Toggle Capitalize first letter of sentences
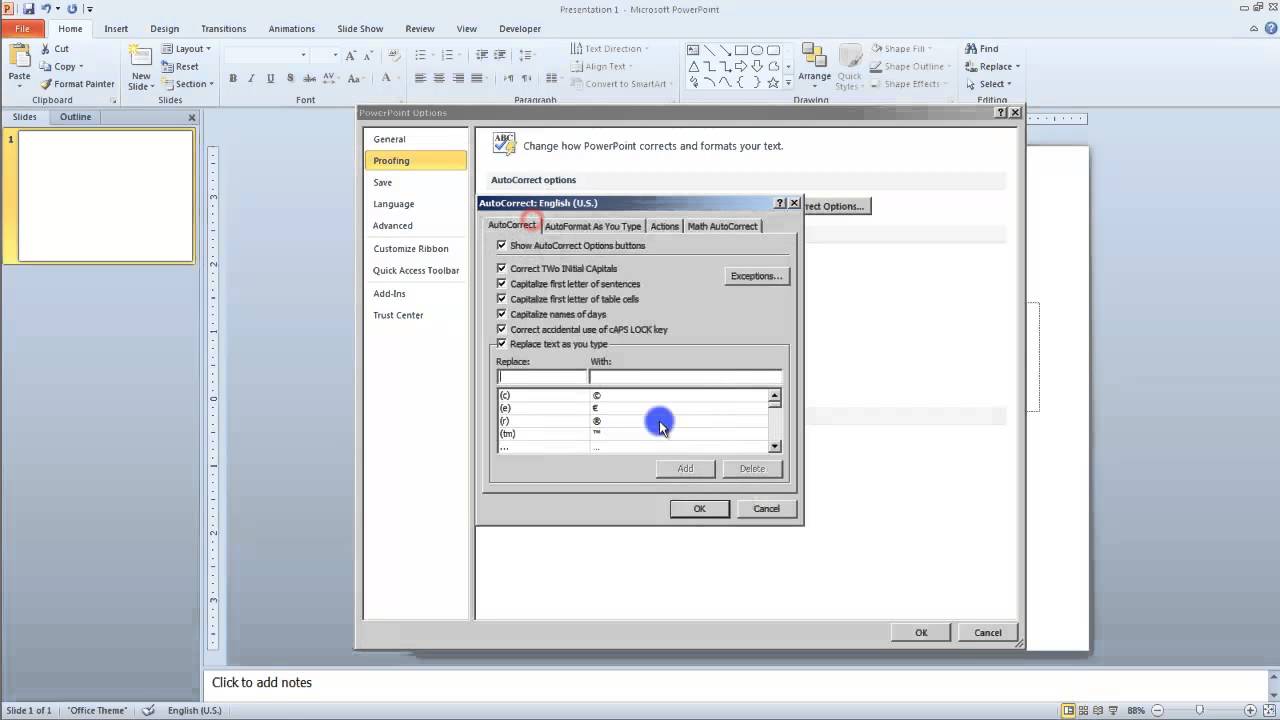Screen dimensions: 1280x720 point(502,283)
